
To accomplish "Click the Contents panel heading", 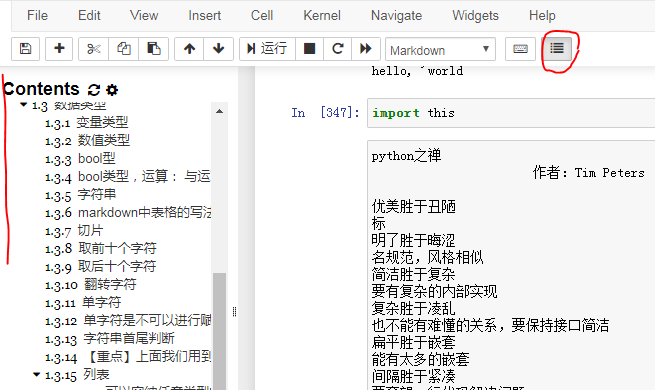I will (x=41, y=89).
